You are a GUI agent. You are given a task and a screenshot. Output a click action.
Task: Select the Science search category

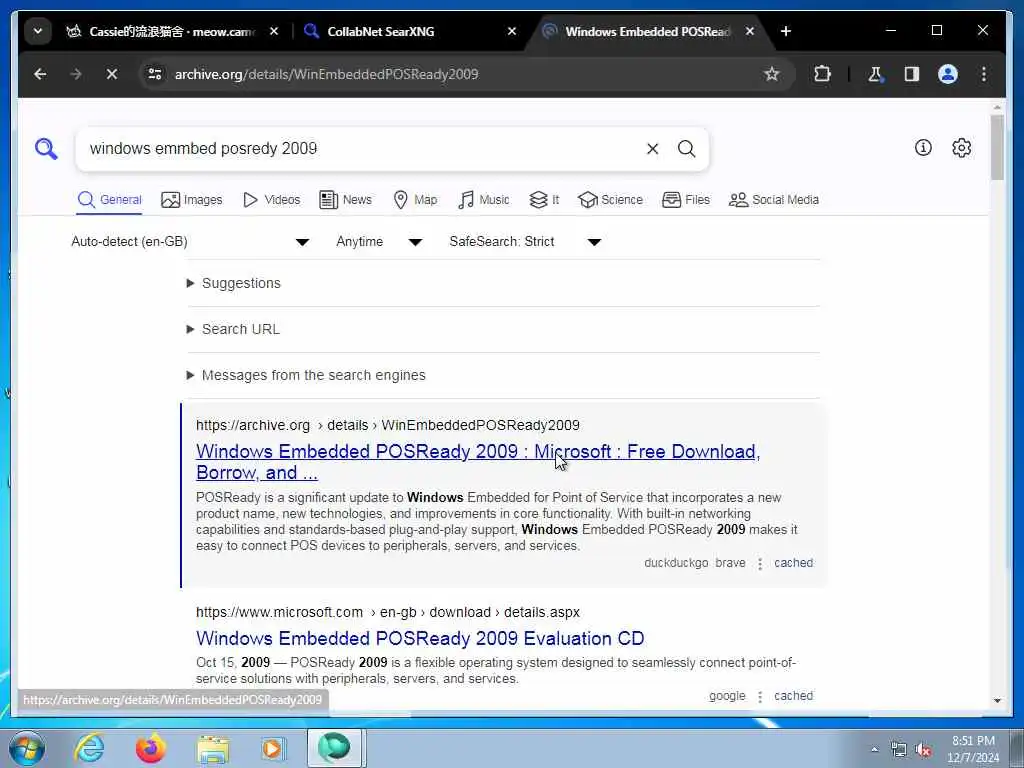click(611, 200)
